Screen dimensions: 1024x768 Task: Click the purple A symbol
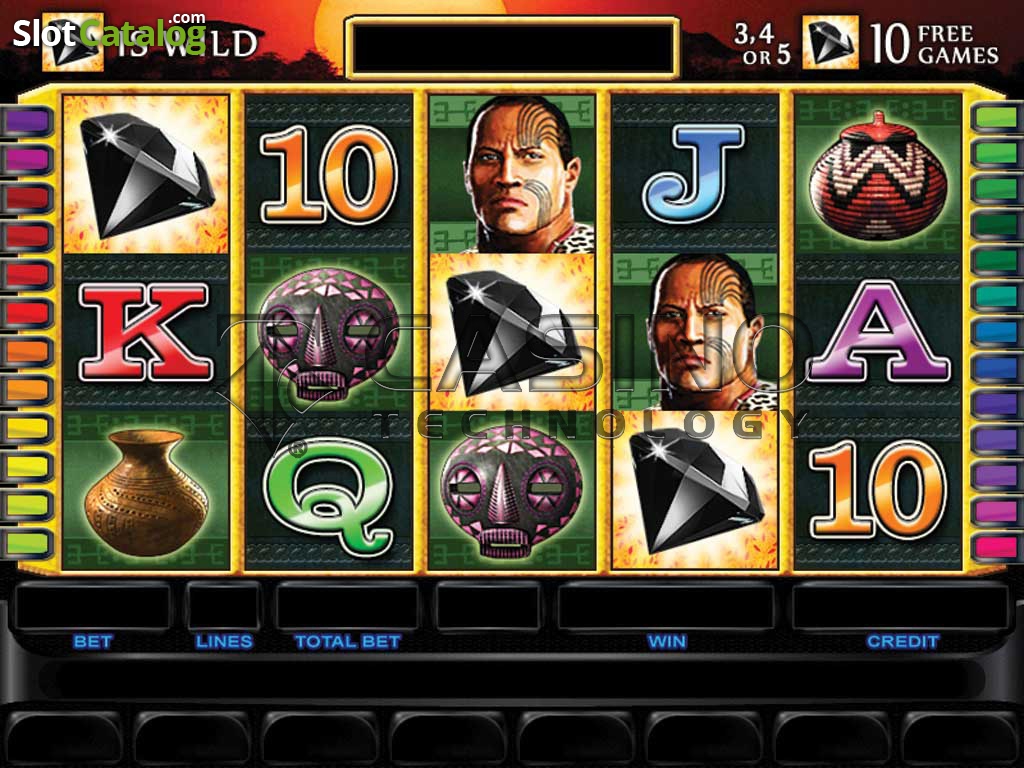(879, 331)
